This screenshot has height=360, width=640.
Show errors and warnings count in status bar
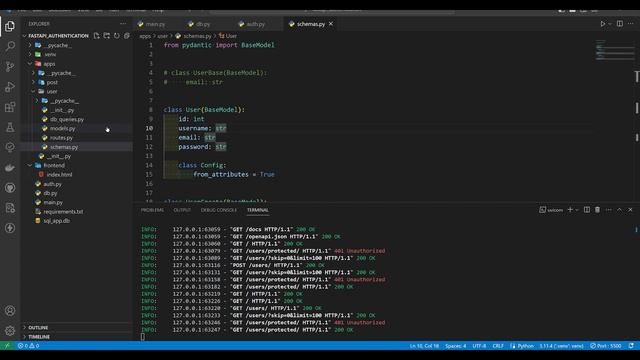coord(28,346)
